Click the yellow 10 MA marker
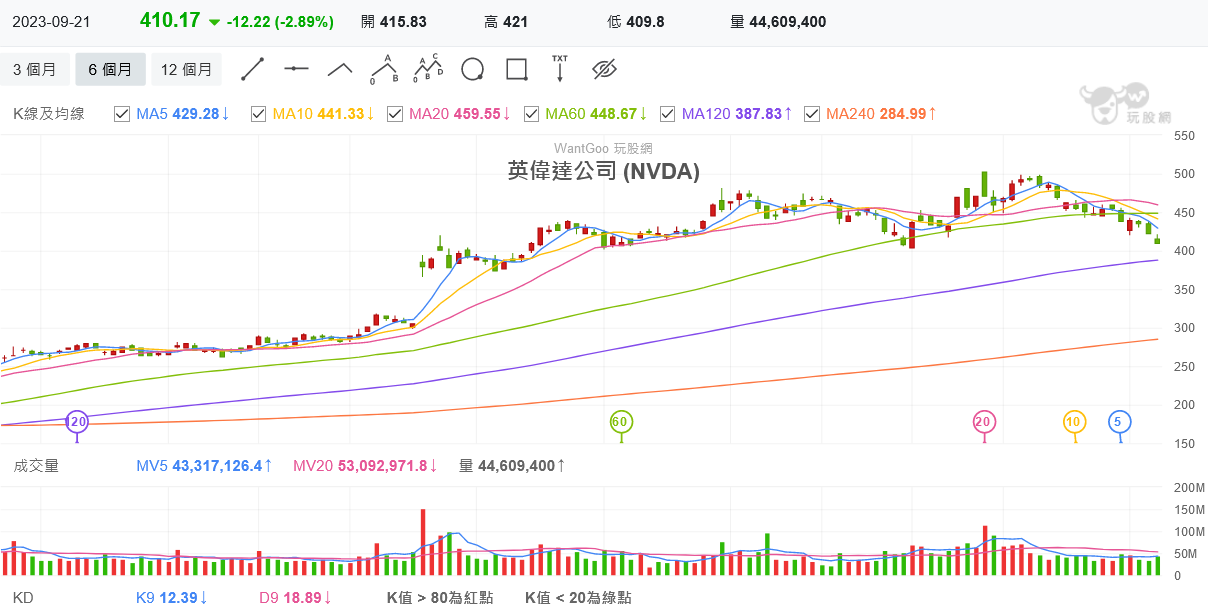Viewport: 1208px width, 608px height. pos(1075,423)
